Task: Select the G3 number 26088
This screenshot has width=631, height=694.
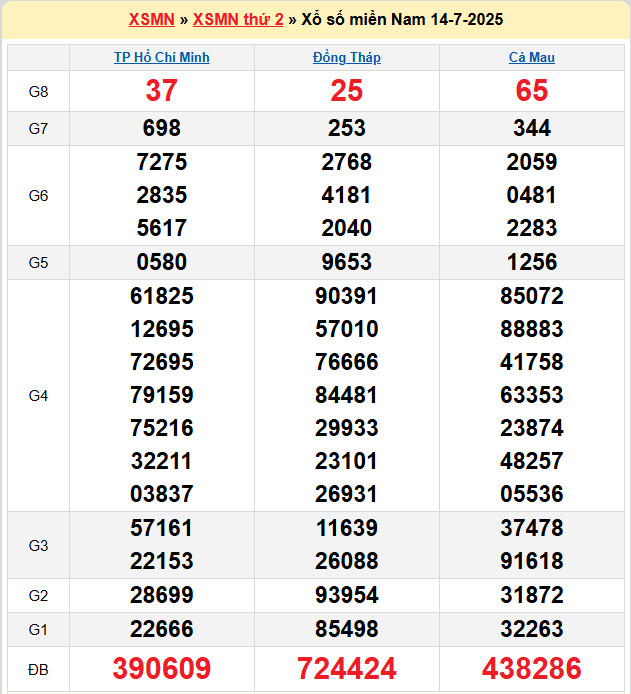Action: (346, 561)
